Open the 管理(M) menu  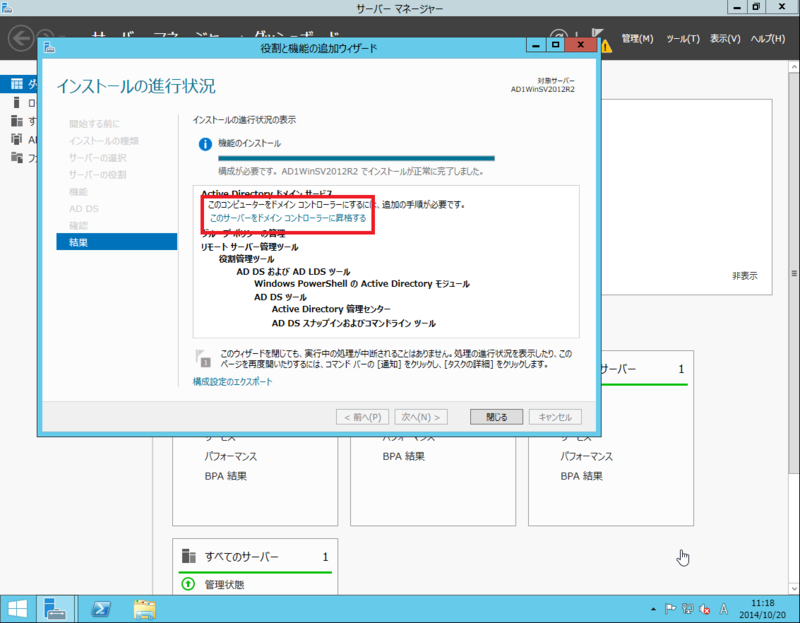coord(637,39)
